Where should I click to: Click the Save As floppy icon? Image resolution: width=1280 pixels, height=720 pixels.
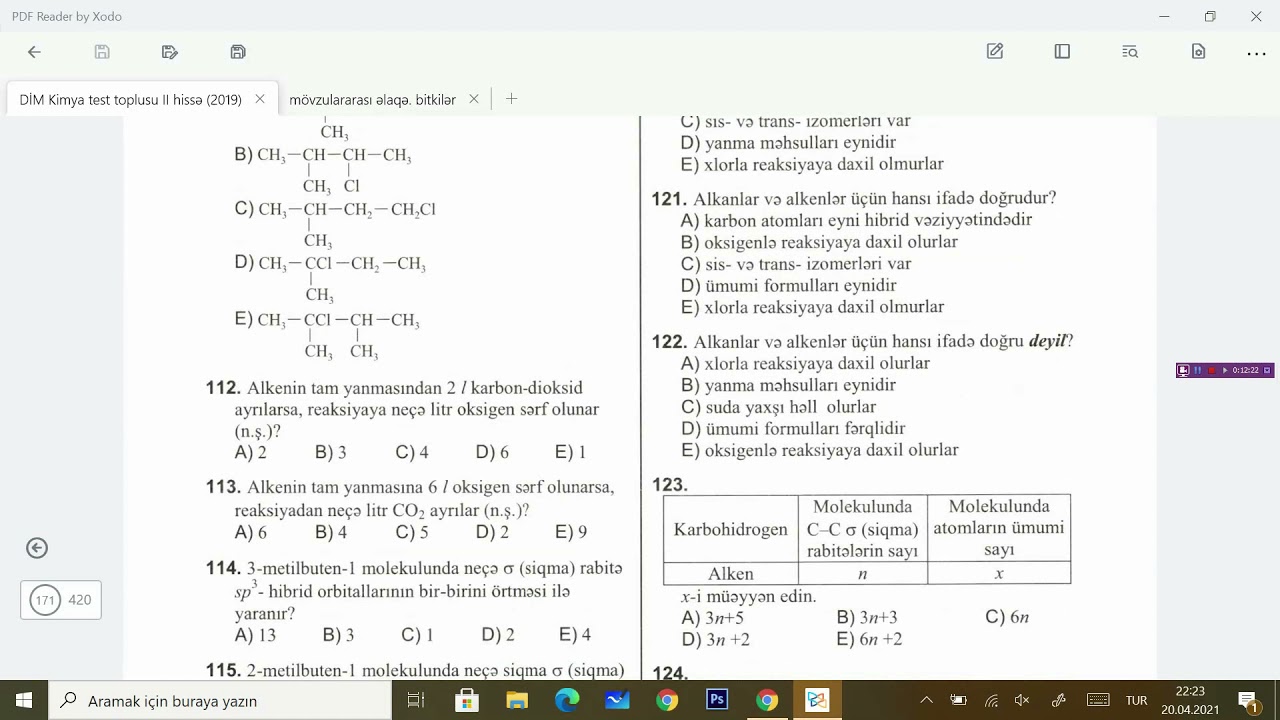click(238, 52)
